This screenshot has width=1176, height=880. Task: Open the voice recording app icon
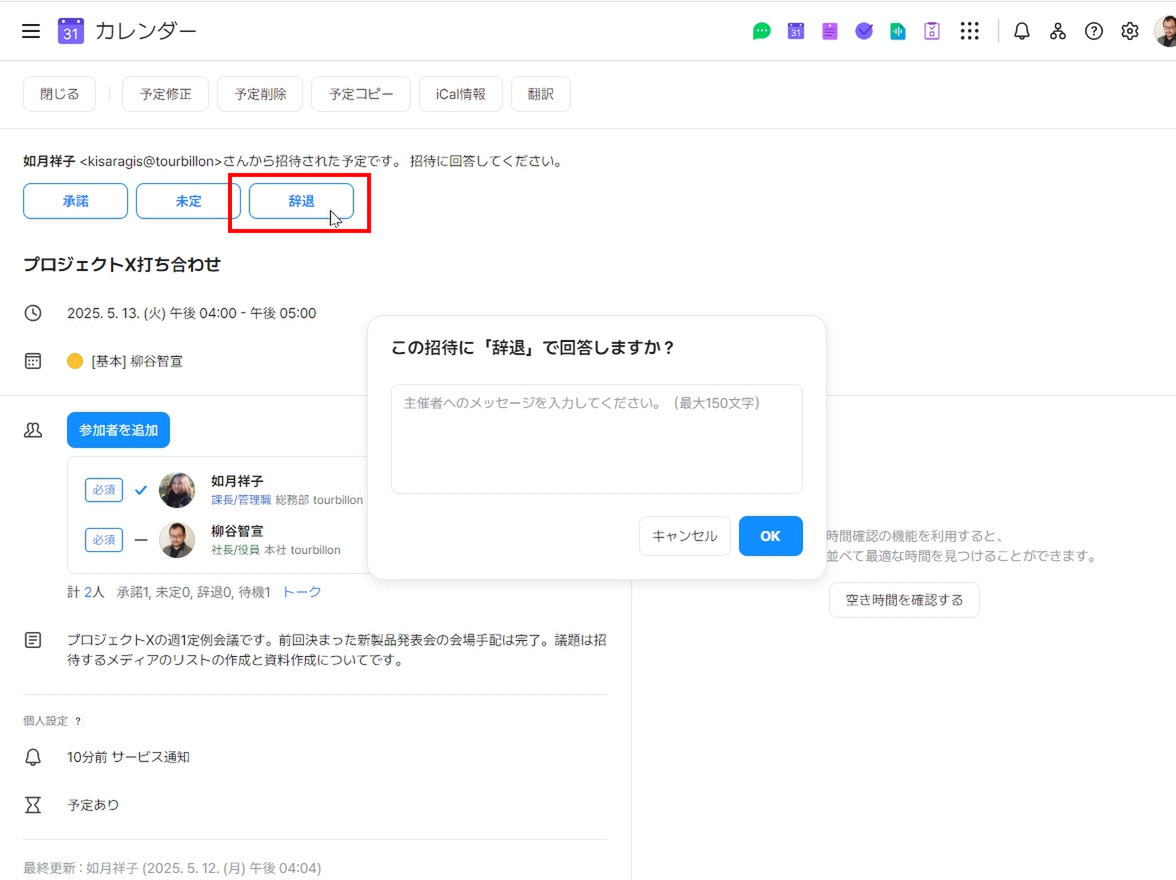[898, 31]
